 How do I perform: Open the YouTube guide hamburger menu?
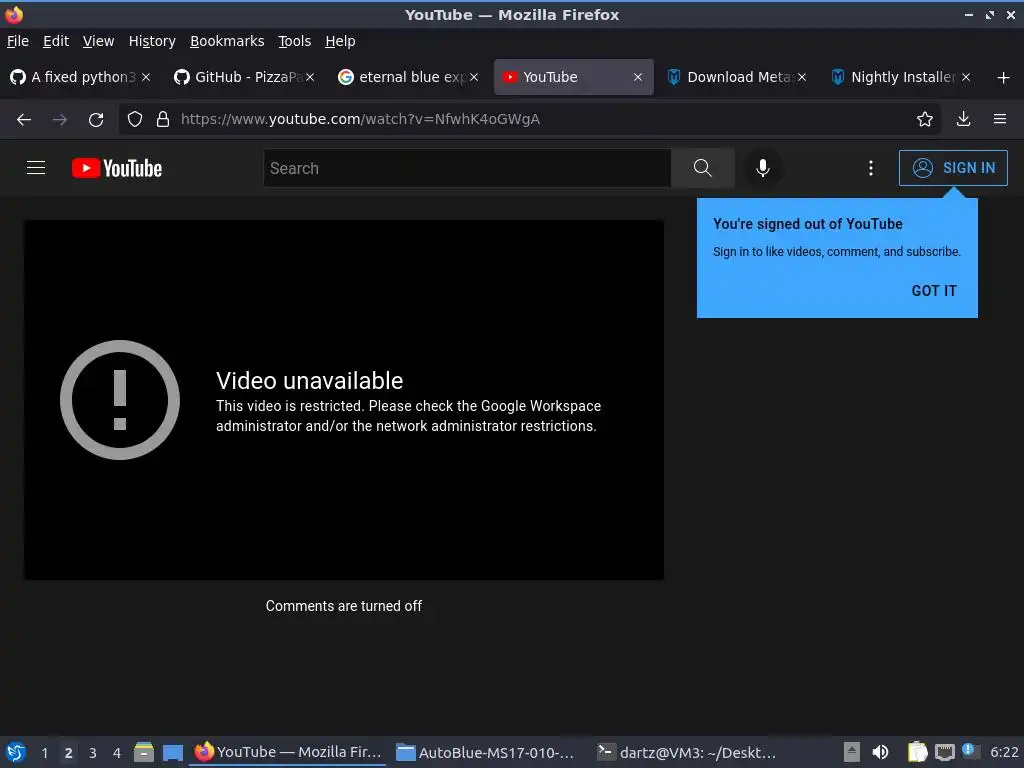[36, 168]
